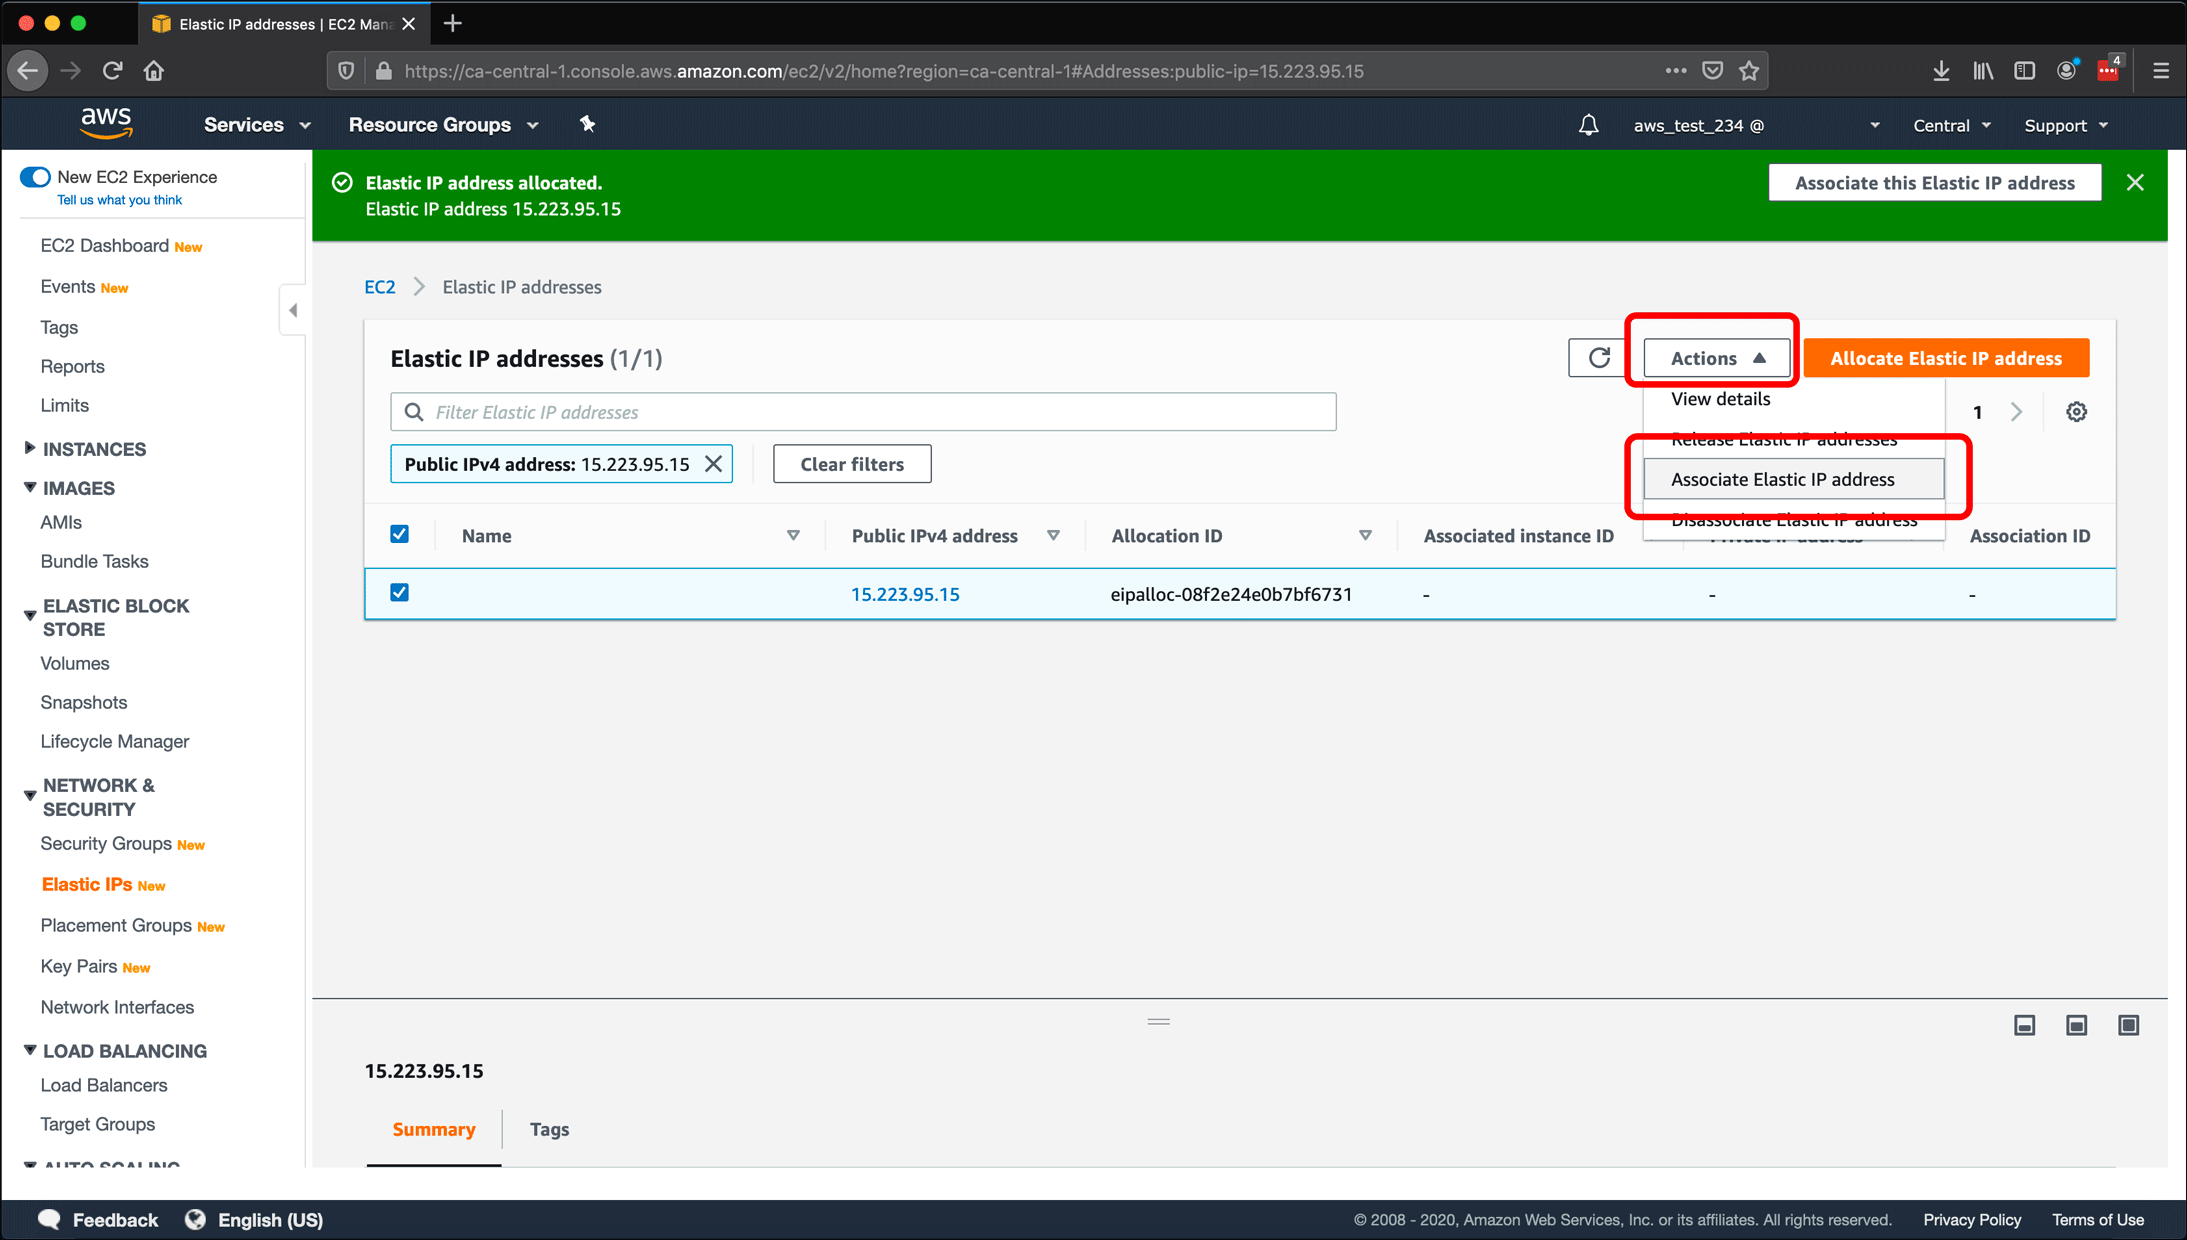Click the settings gear icon in pagination

pyautogui.click(x=2077, y=410)
